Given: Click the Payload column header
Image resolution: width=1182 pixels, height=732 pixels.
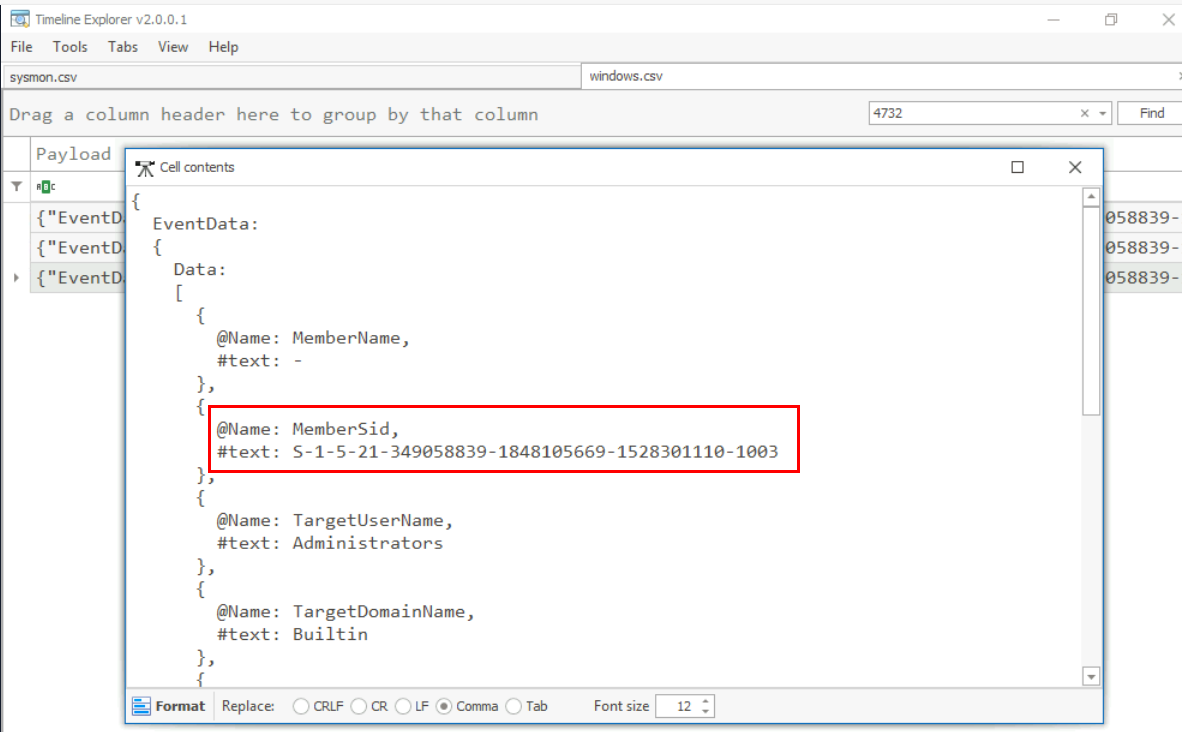Looking at the screenshot, I should (73, 154).
